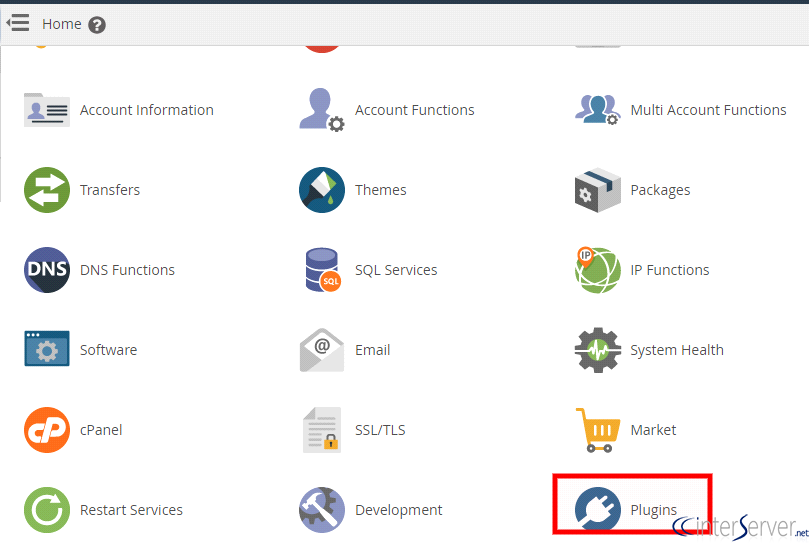Image resolution: width=809 pixels, height=543 pixels.
Task: Open the SSL/TLS document lock icon
Action: (x=322, y=430)
